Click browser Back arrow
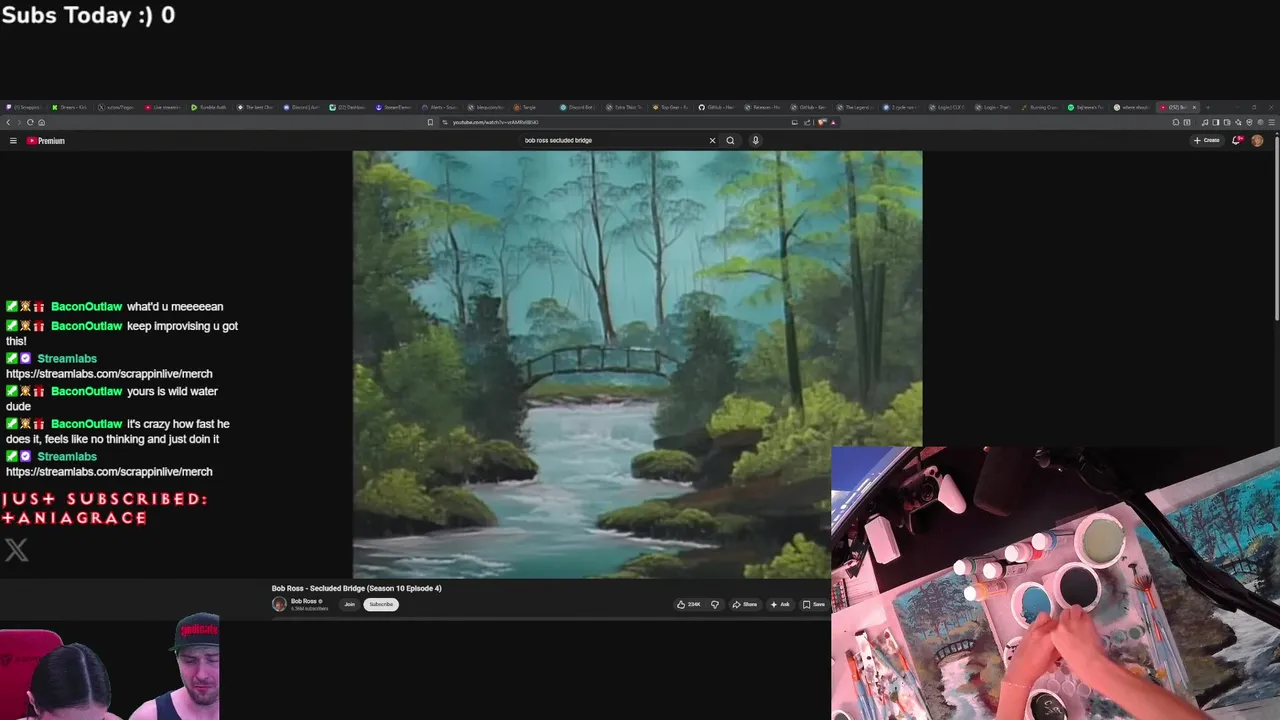 point(8,122)
